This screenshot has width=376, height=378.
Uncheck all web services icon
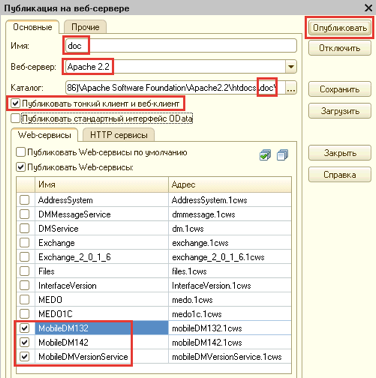click(283, 155)
